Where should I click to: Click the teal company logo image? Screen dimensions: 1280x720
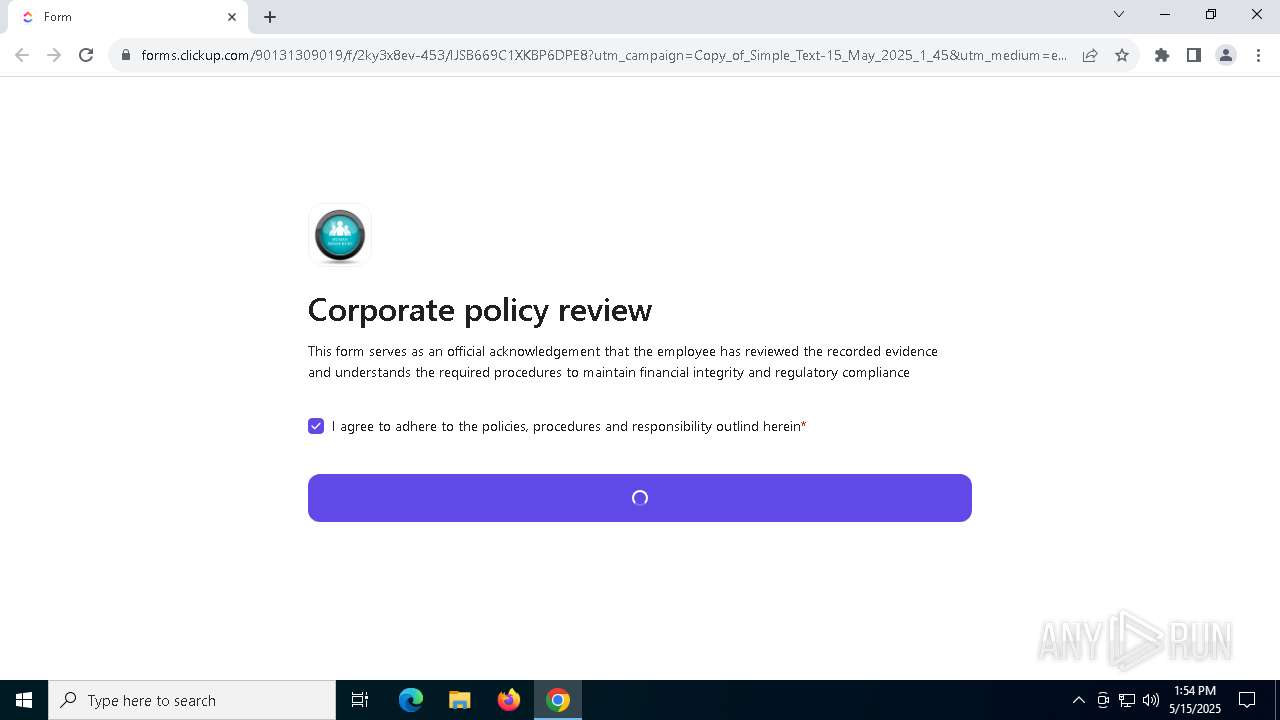tap(340, 235)
